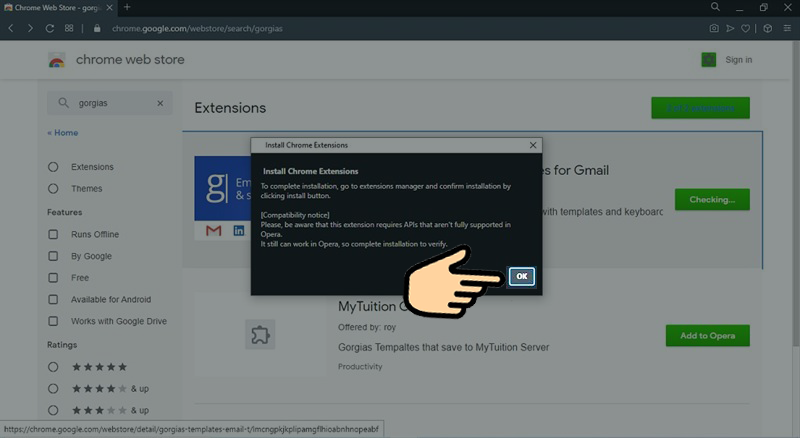Click the Gmail icon on Gorgias card
The height and width of the screenshot is (438, 800).
[x=214, y=231]
